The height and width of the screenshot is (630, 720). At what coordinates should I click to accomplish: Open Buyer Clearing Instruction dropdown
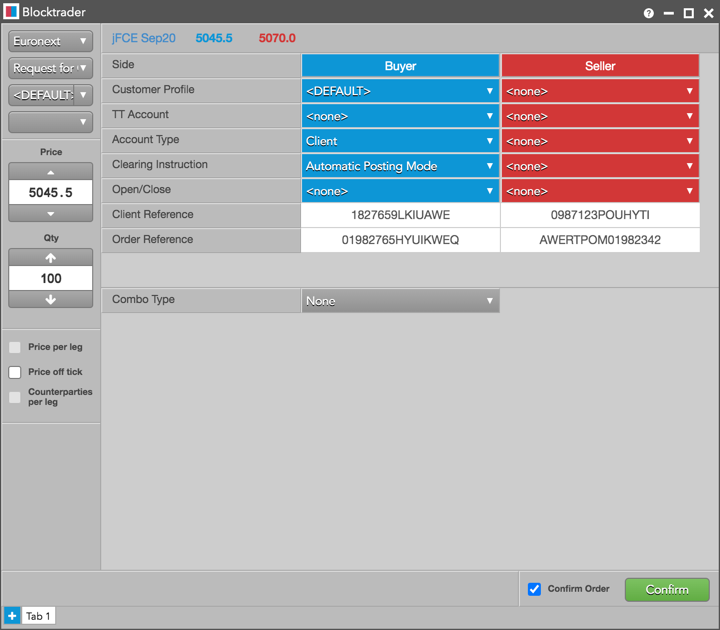(x=400, y=166)
